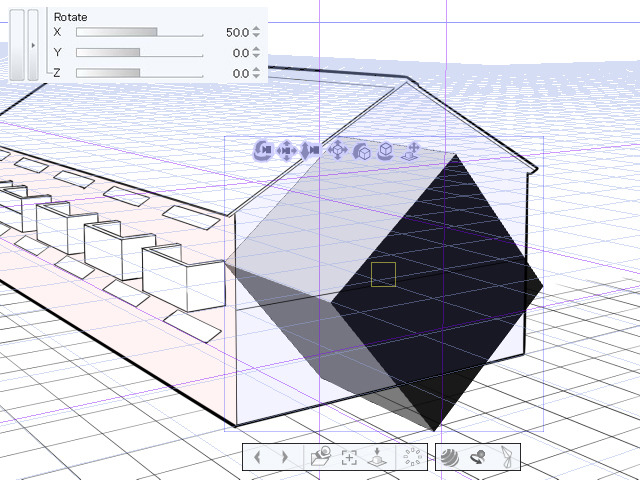
Task: Click the previous 3D object arrow
Action: (x=257, y=457)
